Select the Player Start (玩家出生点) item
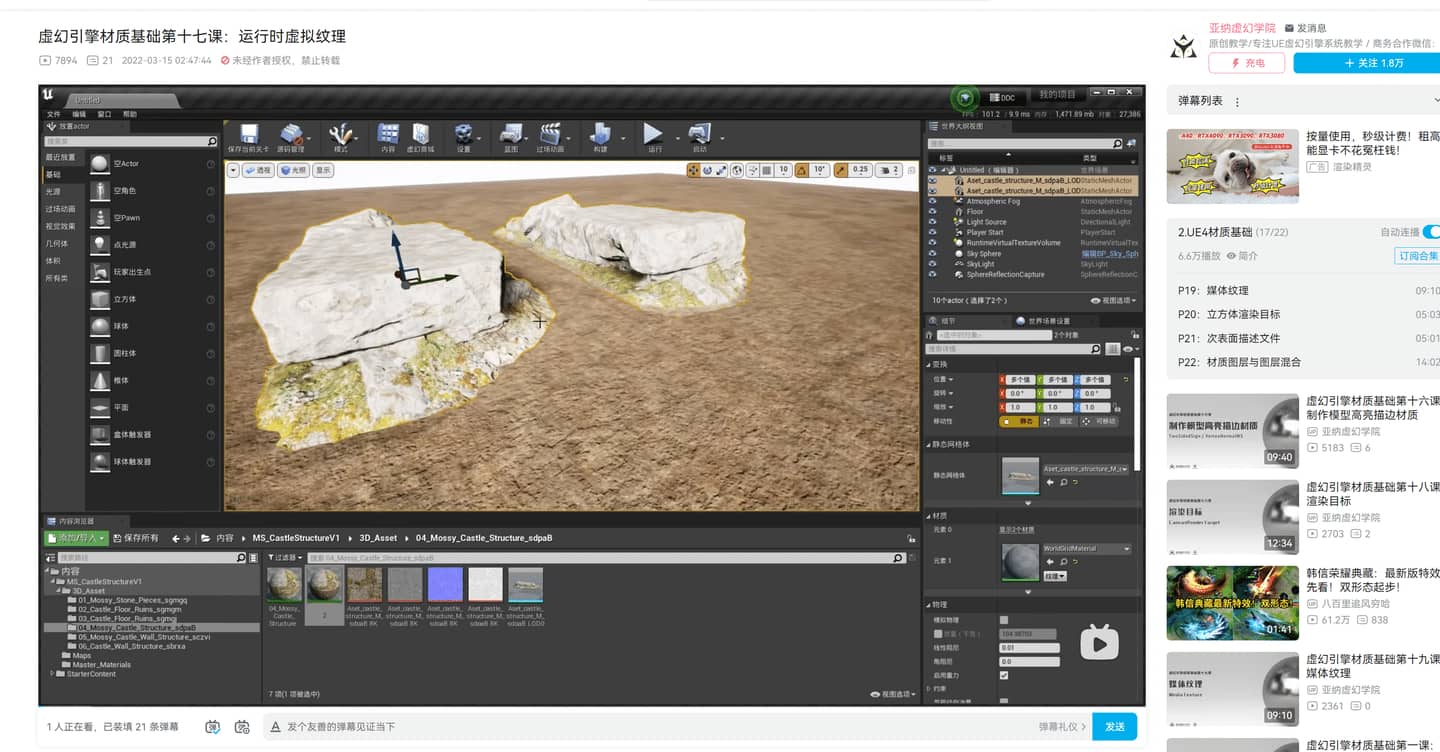 click(152, 271)
